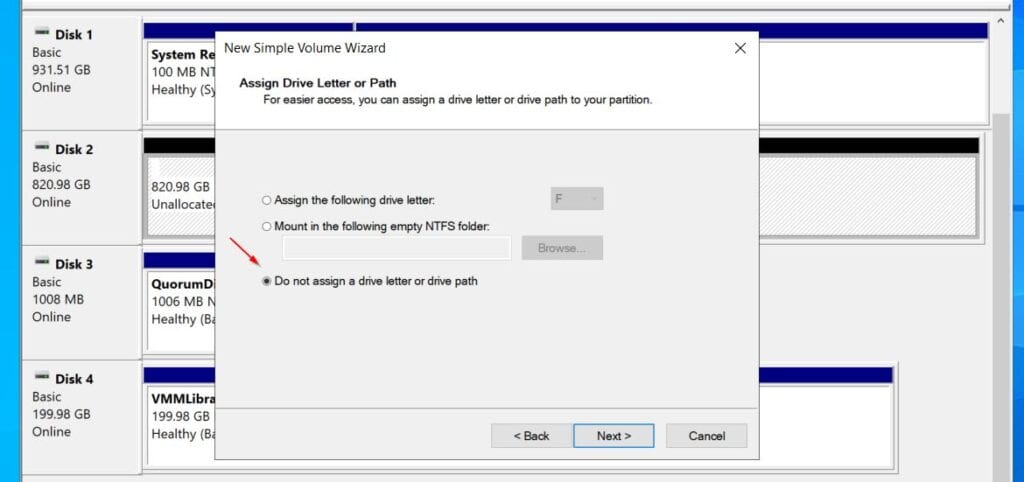Select the Disk 4 label in Disk Management
1024x482 pixels.
(74, 379)
